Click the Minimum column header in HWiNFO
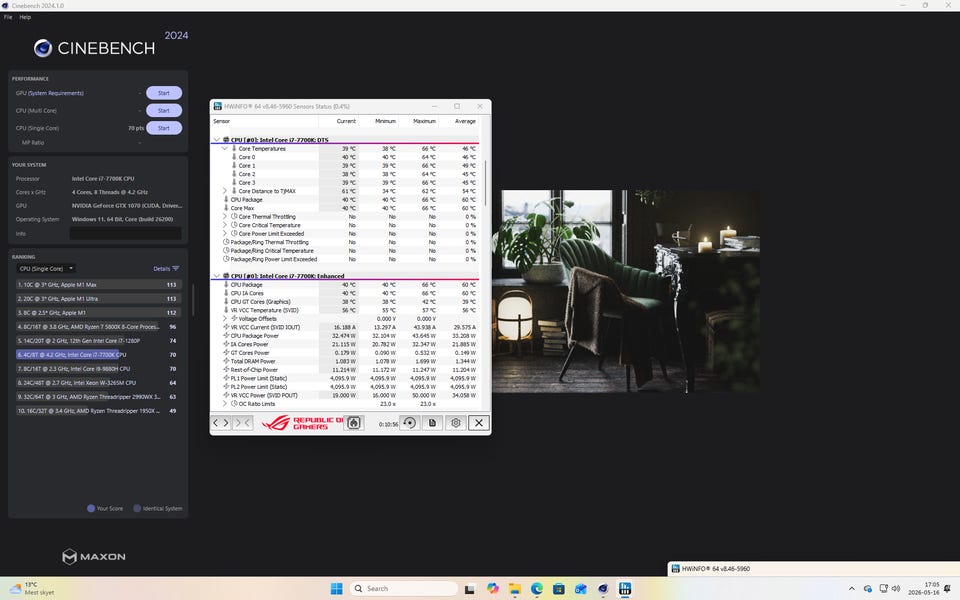Image resolution: width=960 pixels, height=600 pixels. 385,121
